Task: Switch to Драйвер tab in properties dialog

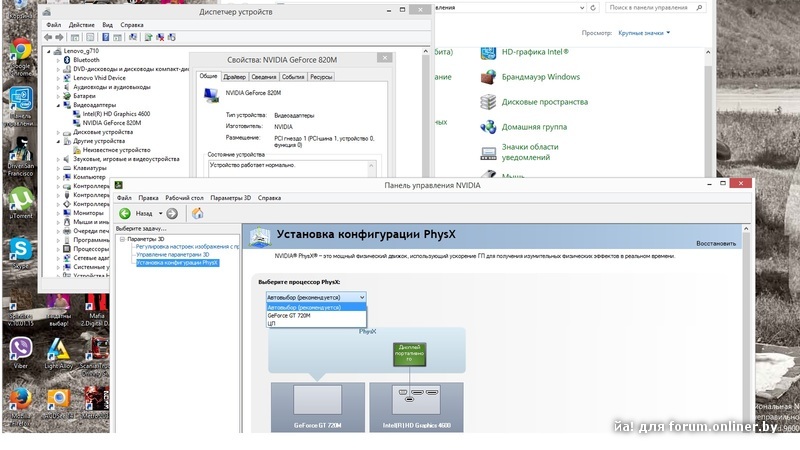Action: tap(235, 77)
